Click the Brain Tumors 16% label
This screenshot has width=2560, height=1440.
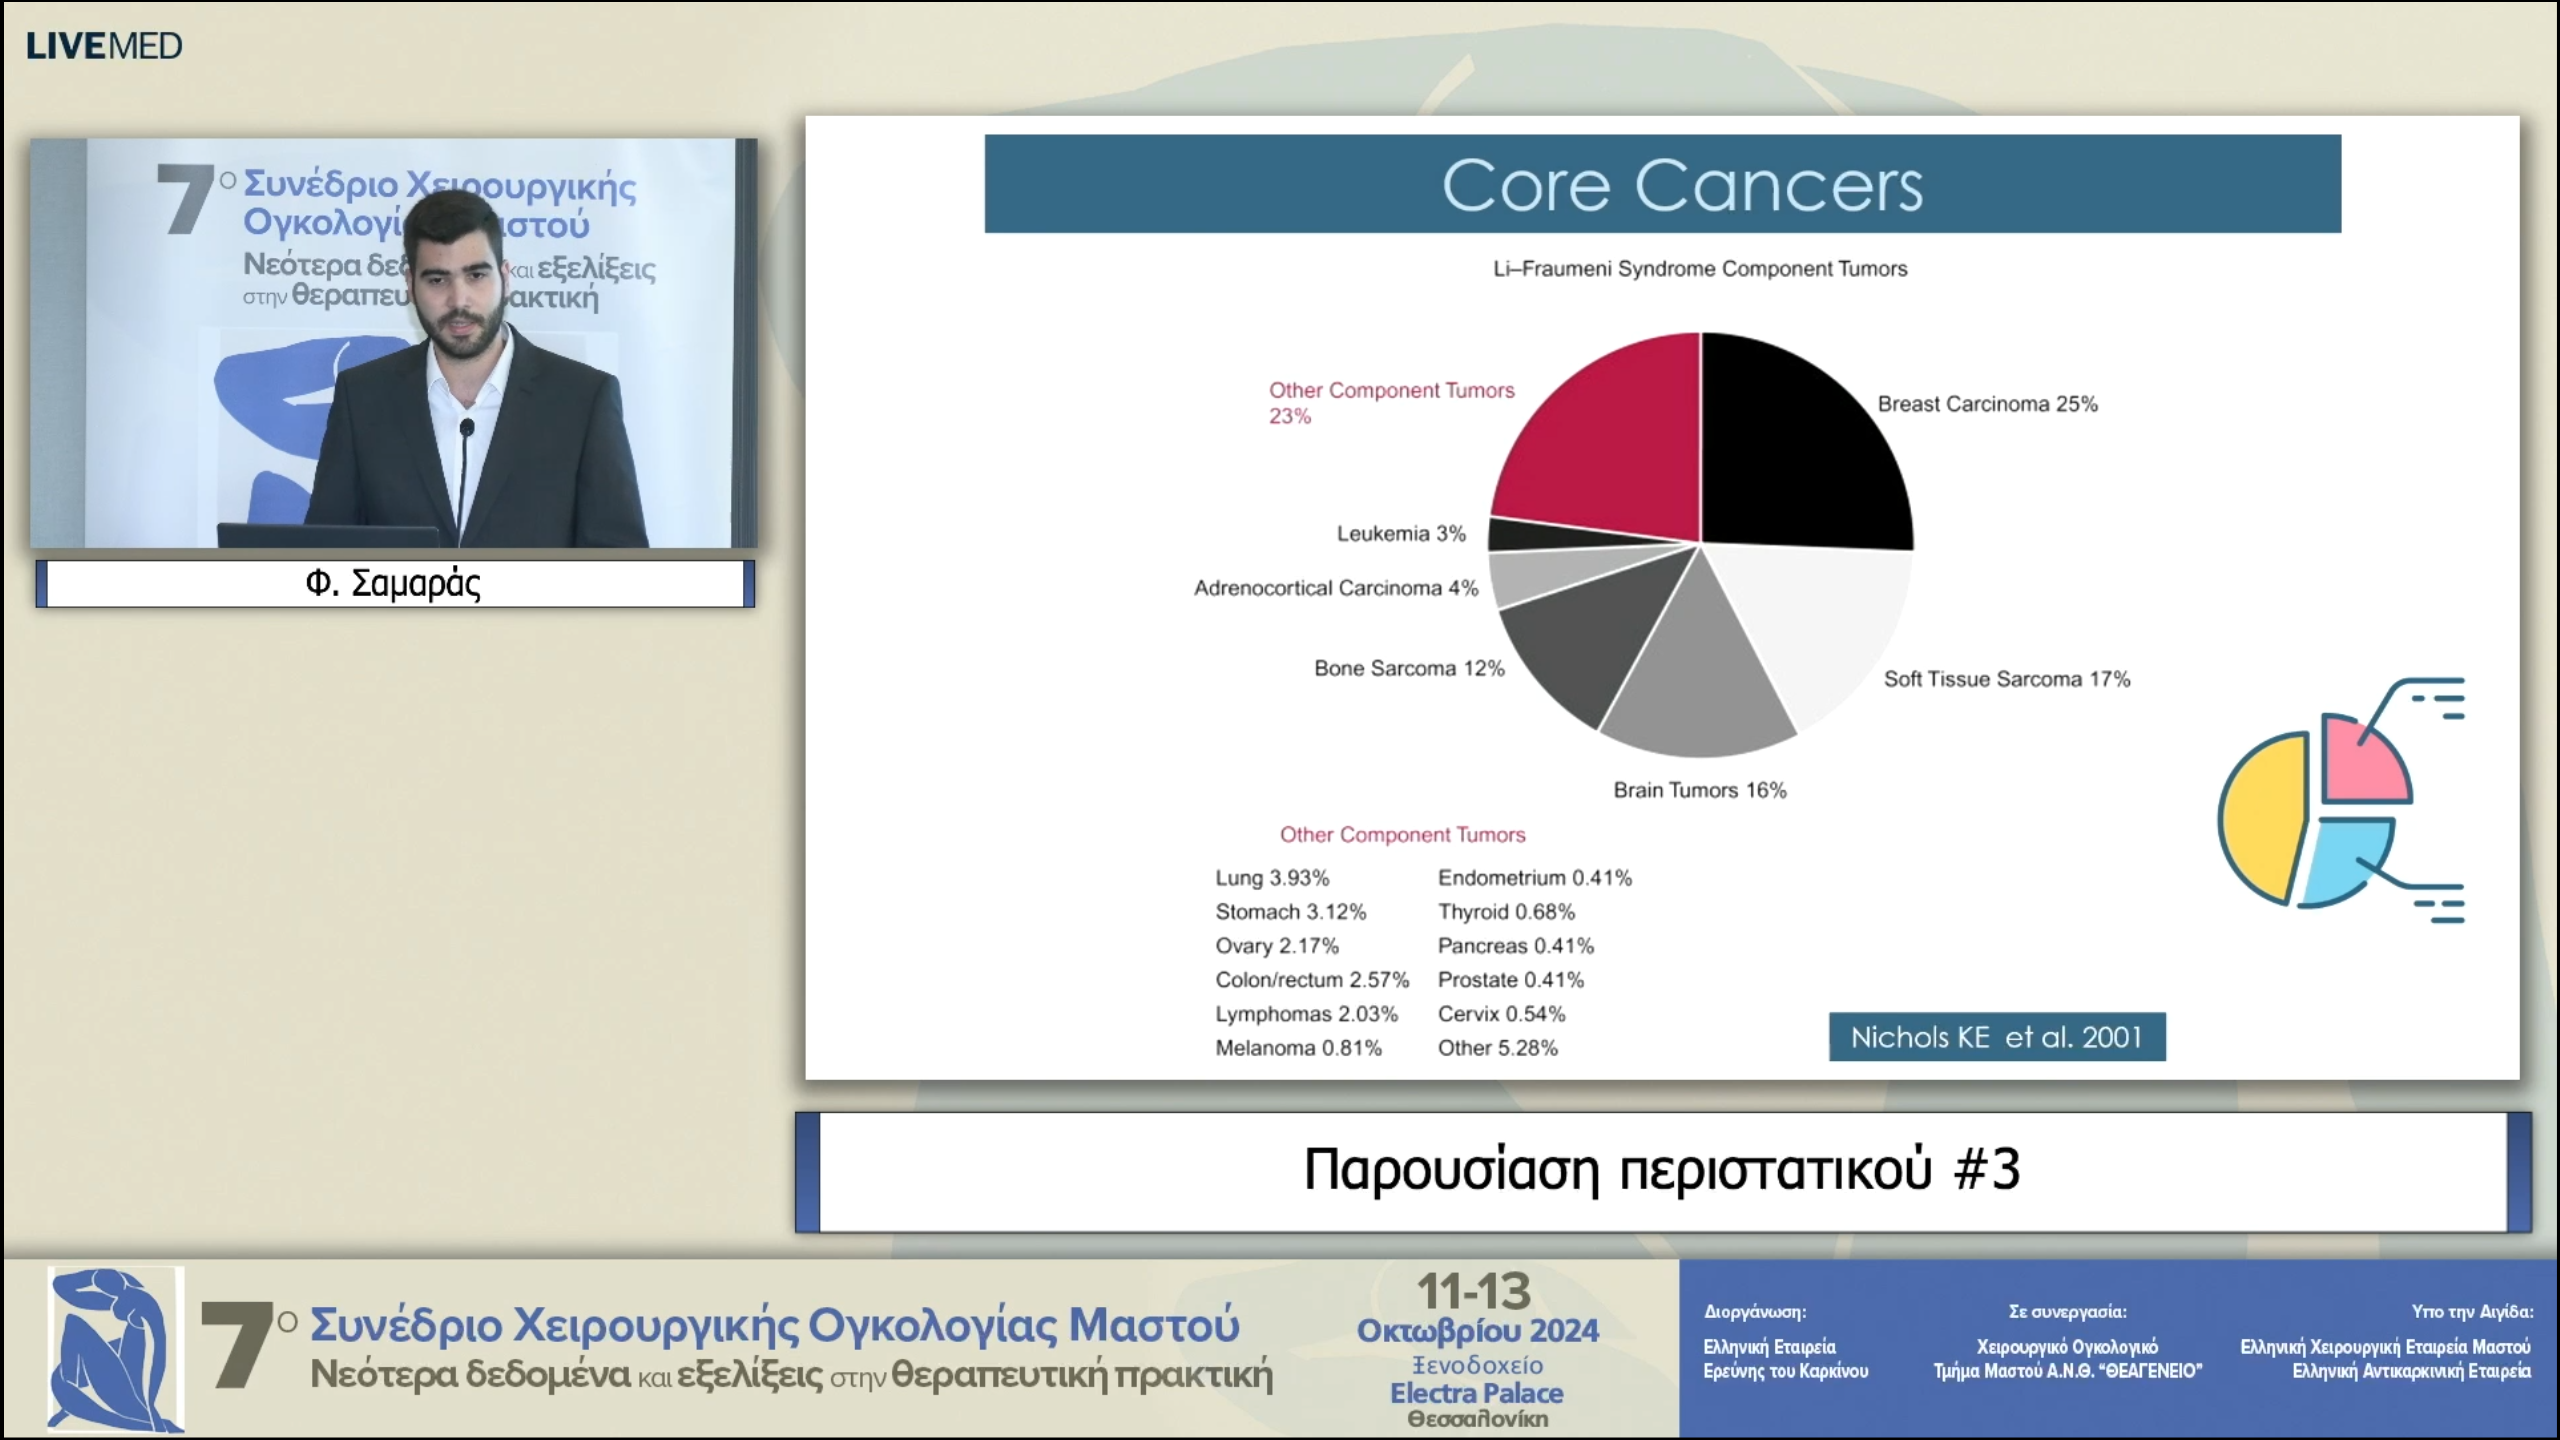1699,790
